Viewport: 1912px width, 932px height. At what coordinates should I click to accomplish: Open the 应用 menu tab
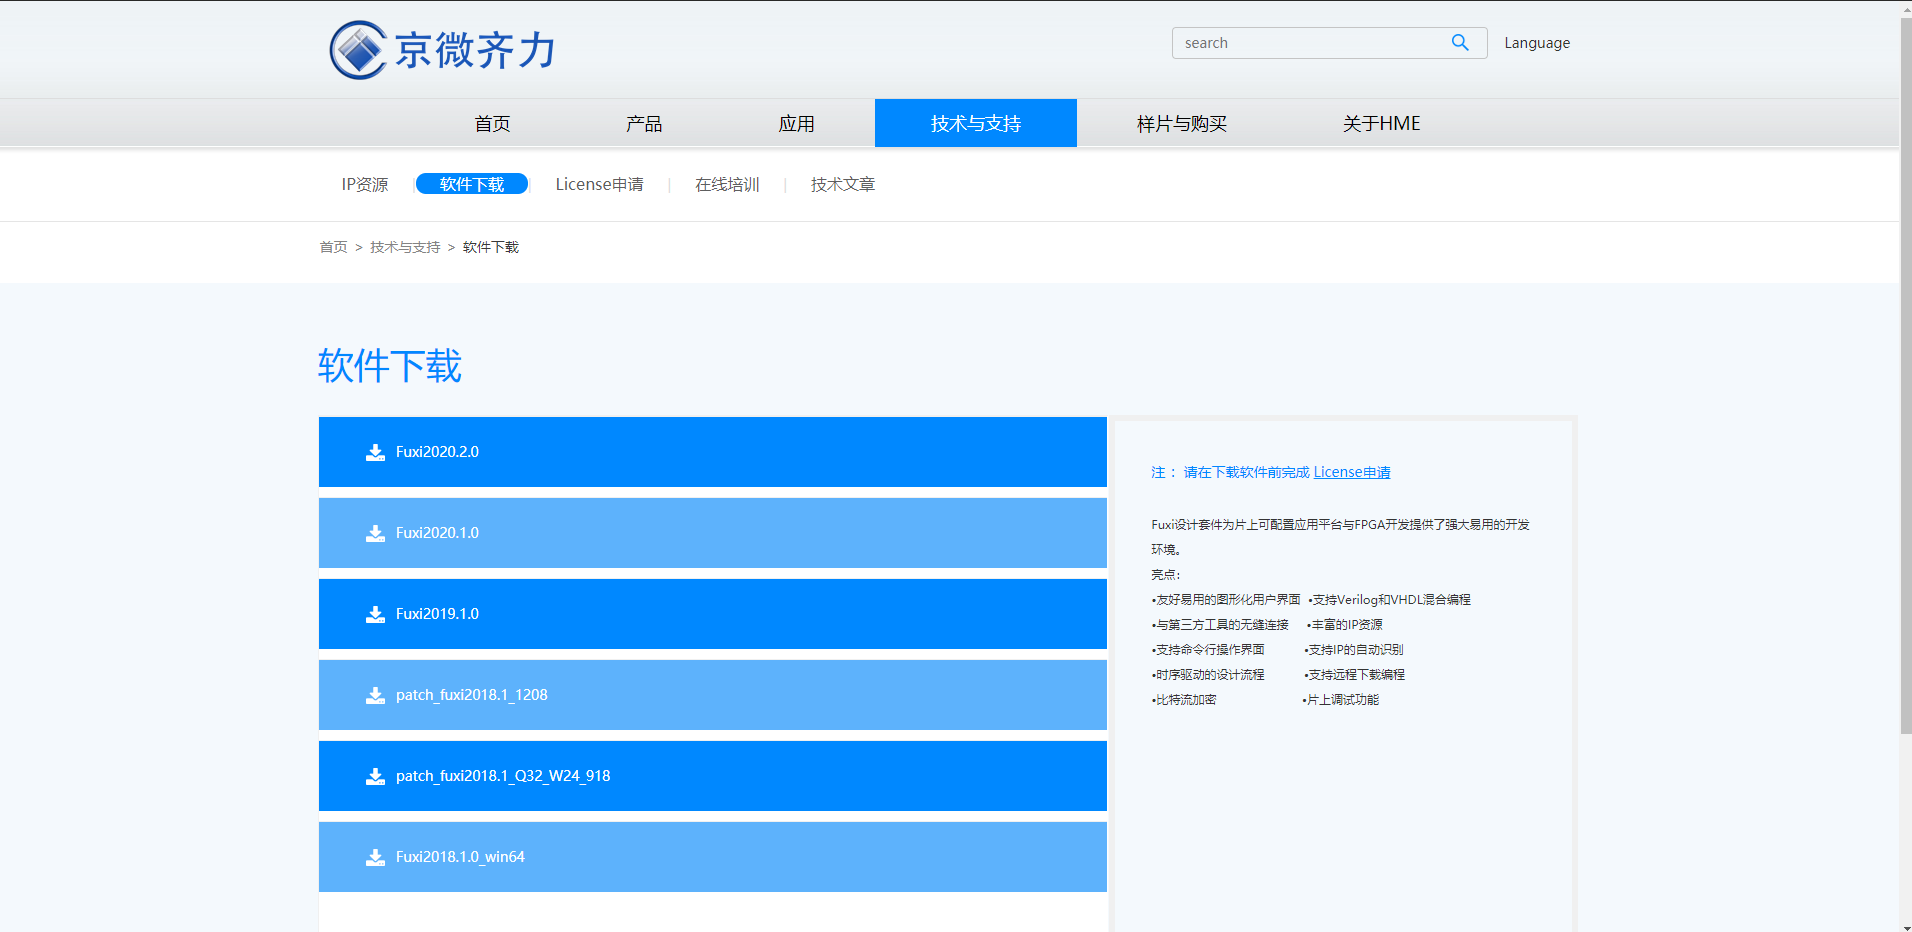pos(797,122)
